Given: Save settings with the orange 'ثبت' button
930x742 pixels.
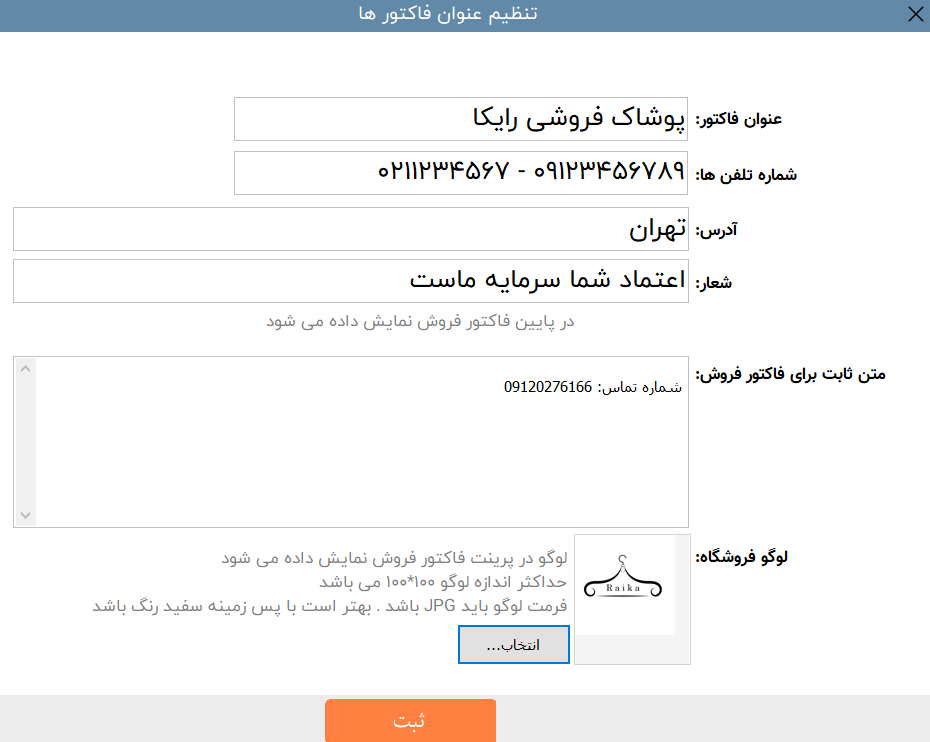Looking at the screenshot, I should pos(410,720).
